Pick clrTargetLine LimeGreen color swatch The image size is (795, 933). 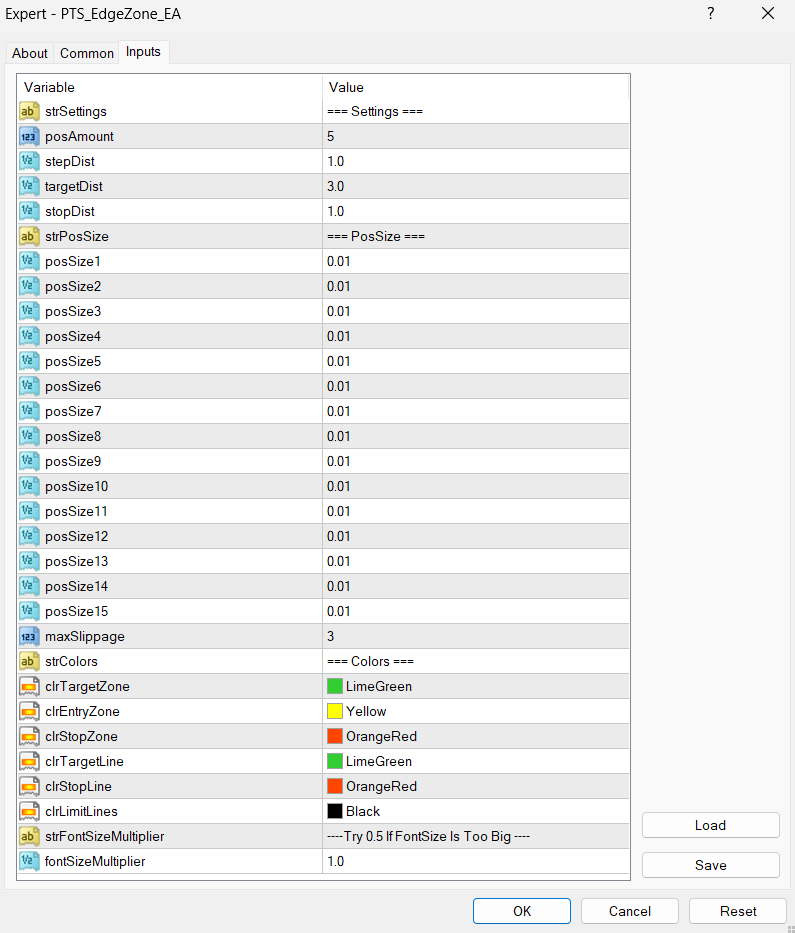pyautogui.click(x=335, y=761)
